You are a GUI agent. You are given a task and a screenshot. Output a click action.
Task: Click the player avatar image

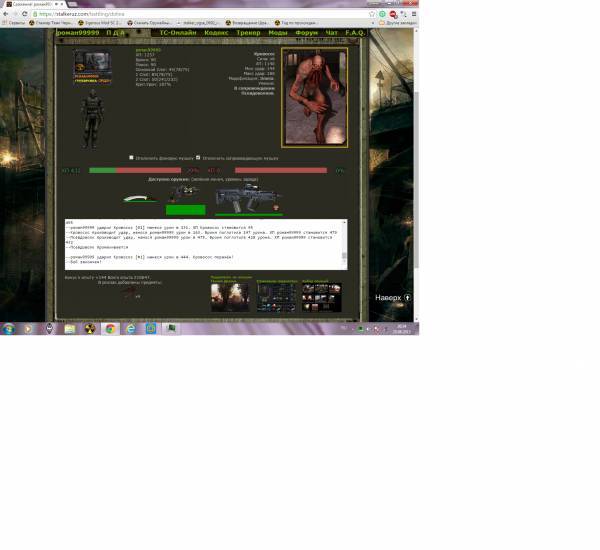91,61
